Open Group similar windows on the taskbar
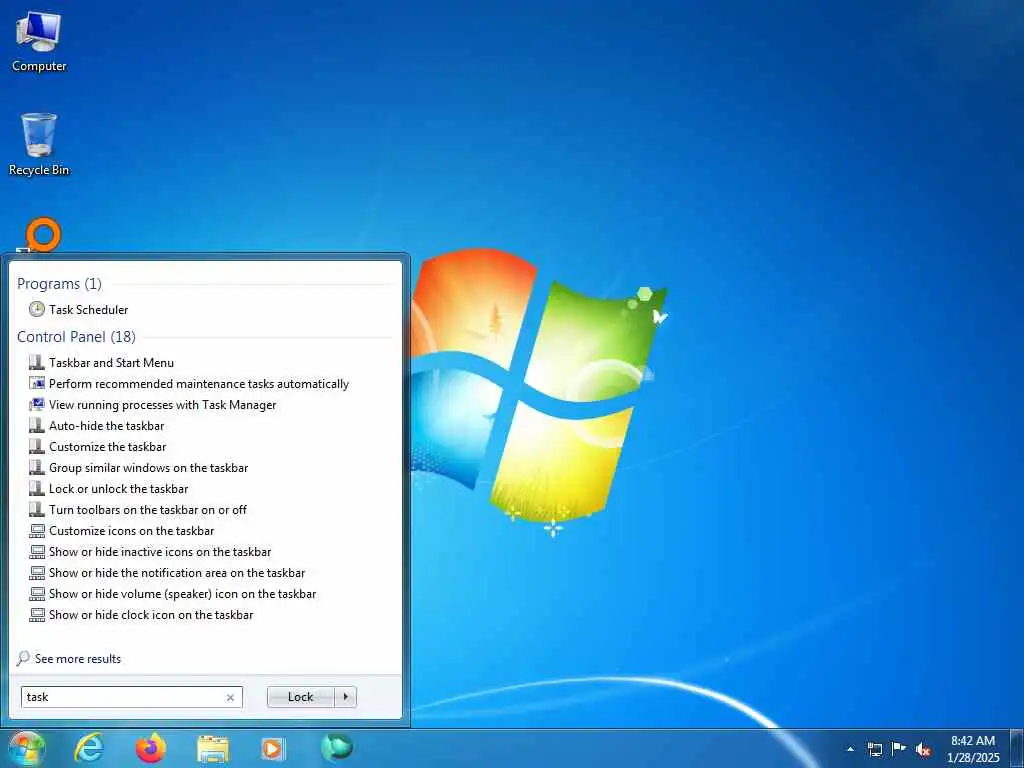This screenshot has height=768, width=1024. [148, 468]
